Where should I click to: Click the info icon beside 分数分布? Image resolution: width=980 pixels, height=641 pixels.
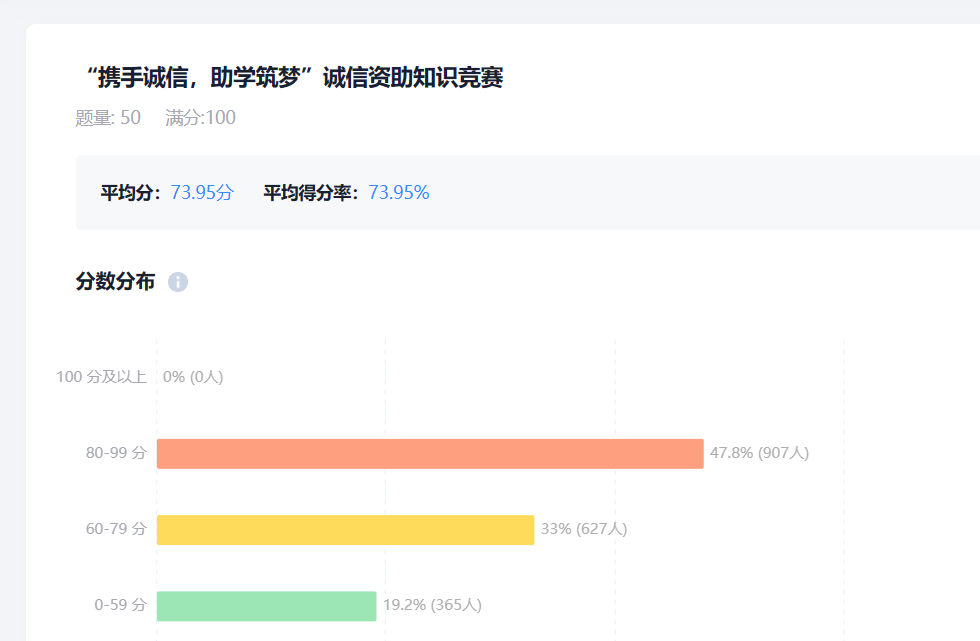[x=178, y=282]
